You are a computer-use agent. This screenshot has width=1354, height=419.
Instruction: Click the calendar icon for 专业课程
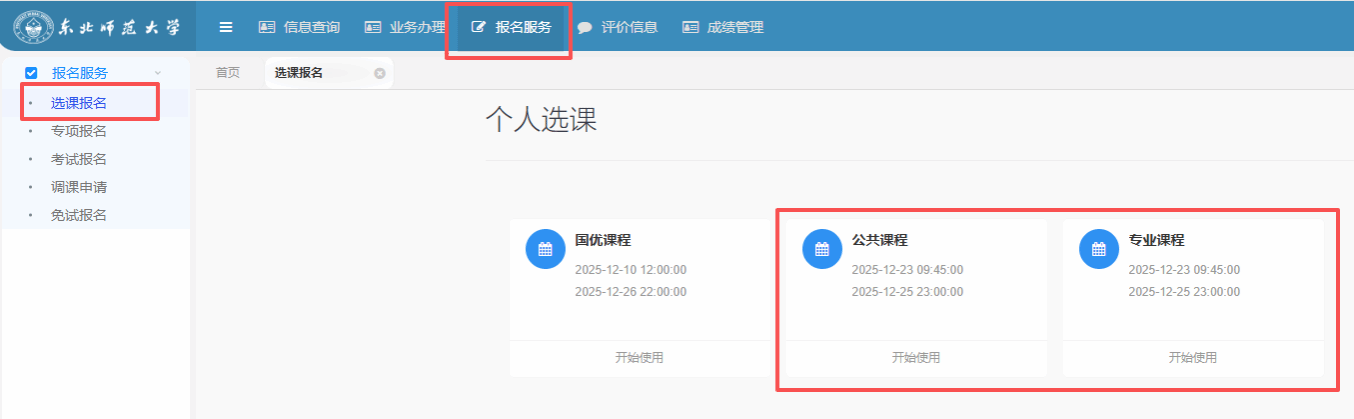1098,249
